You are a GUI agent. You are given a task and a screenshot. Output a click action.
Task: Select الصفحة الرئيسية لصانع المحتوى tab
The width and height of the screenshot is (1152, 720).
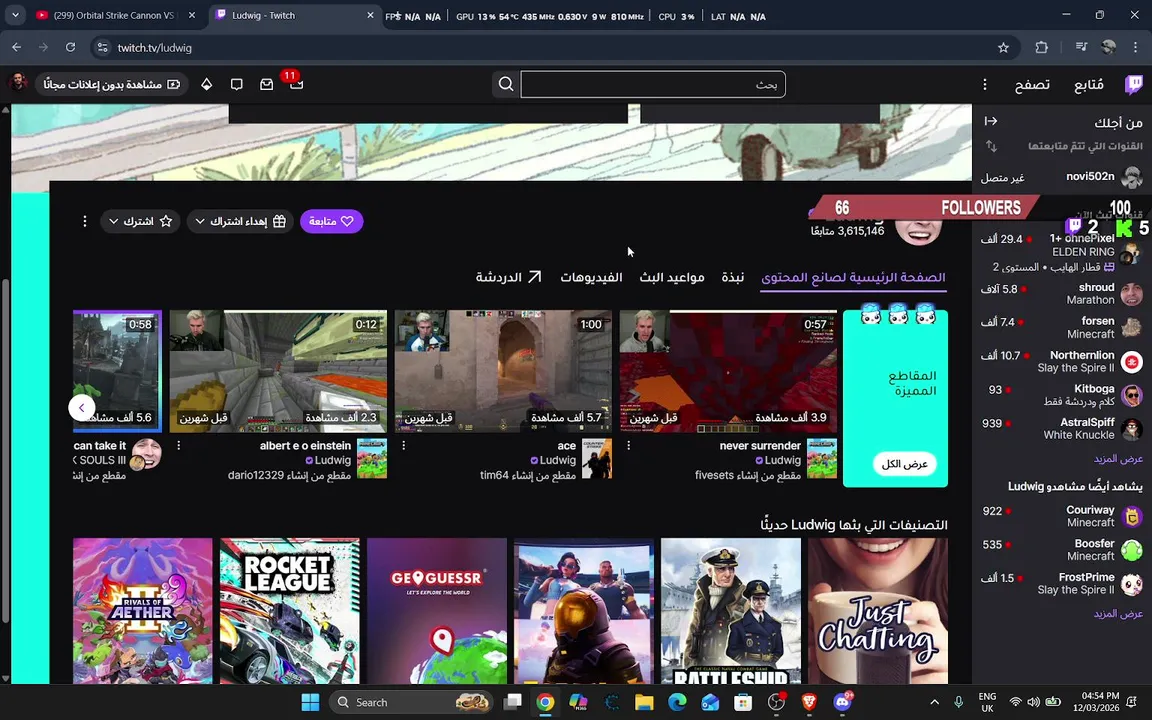853,278
